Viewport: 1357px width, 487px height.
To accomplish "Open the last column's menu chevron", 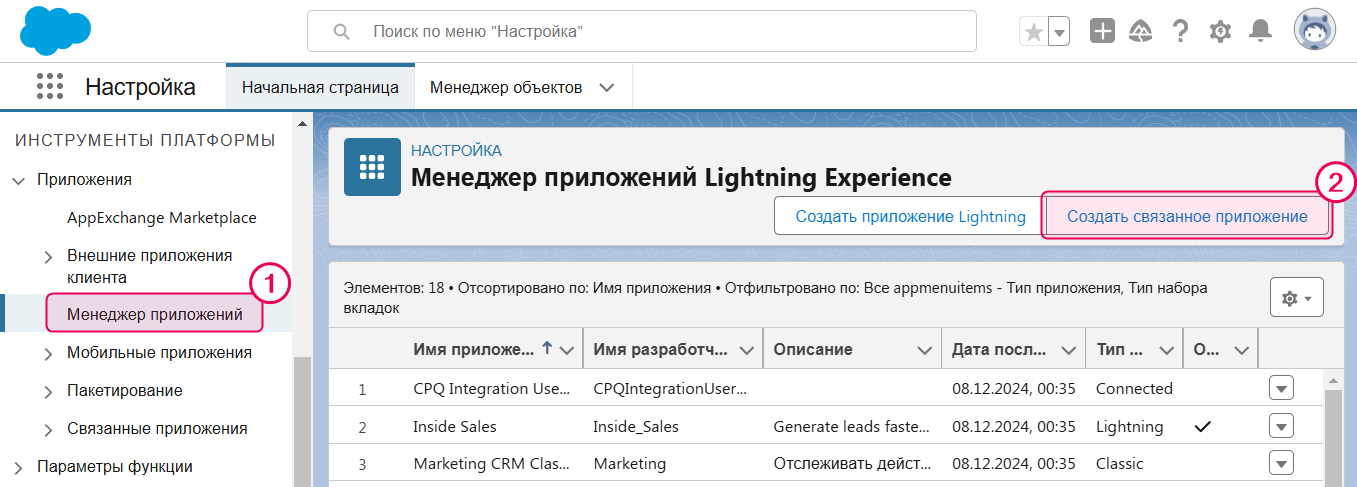I will (x=1241, y=350).
